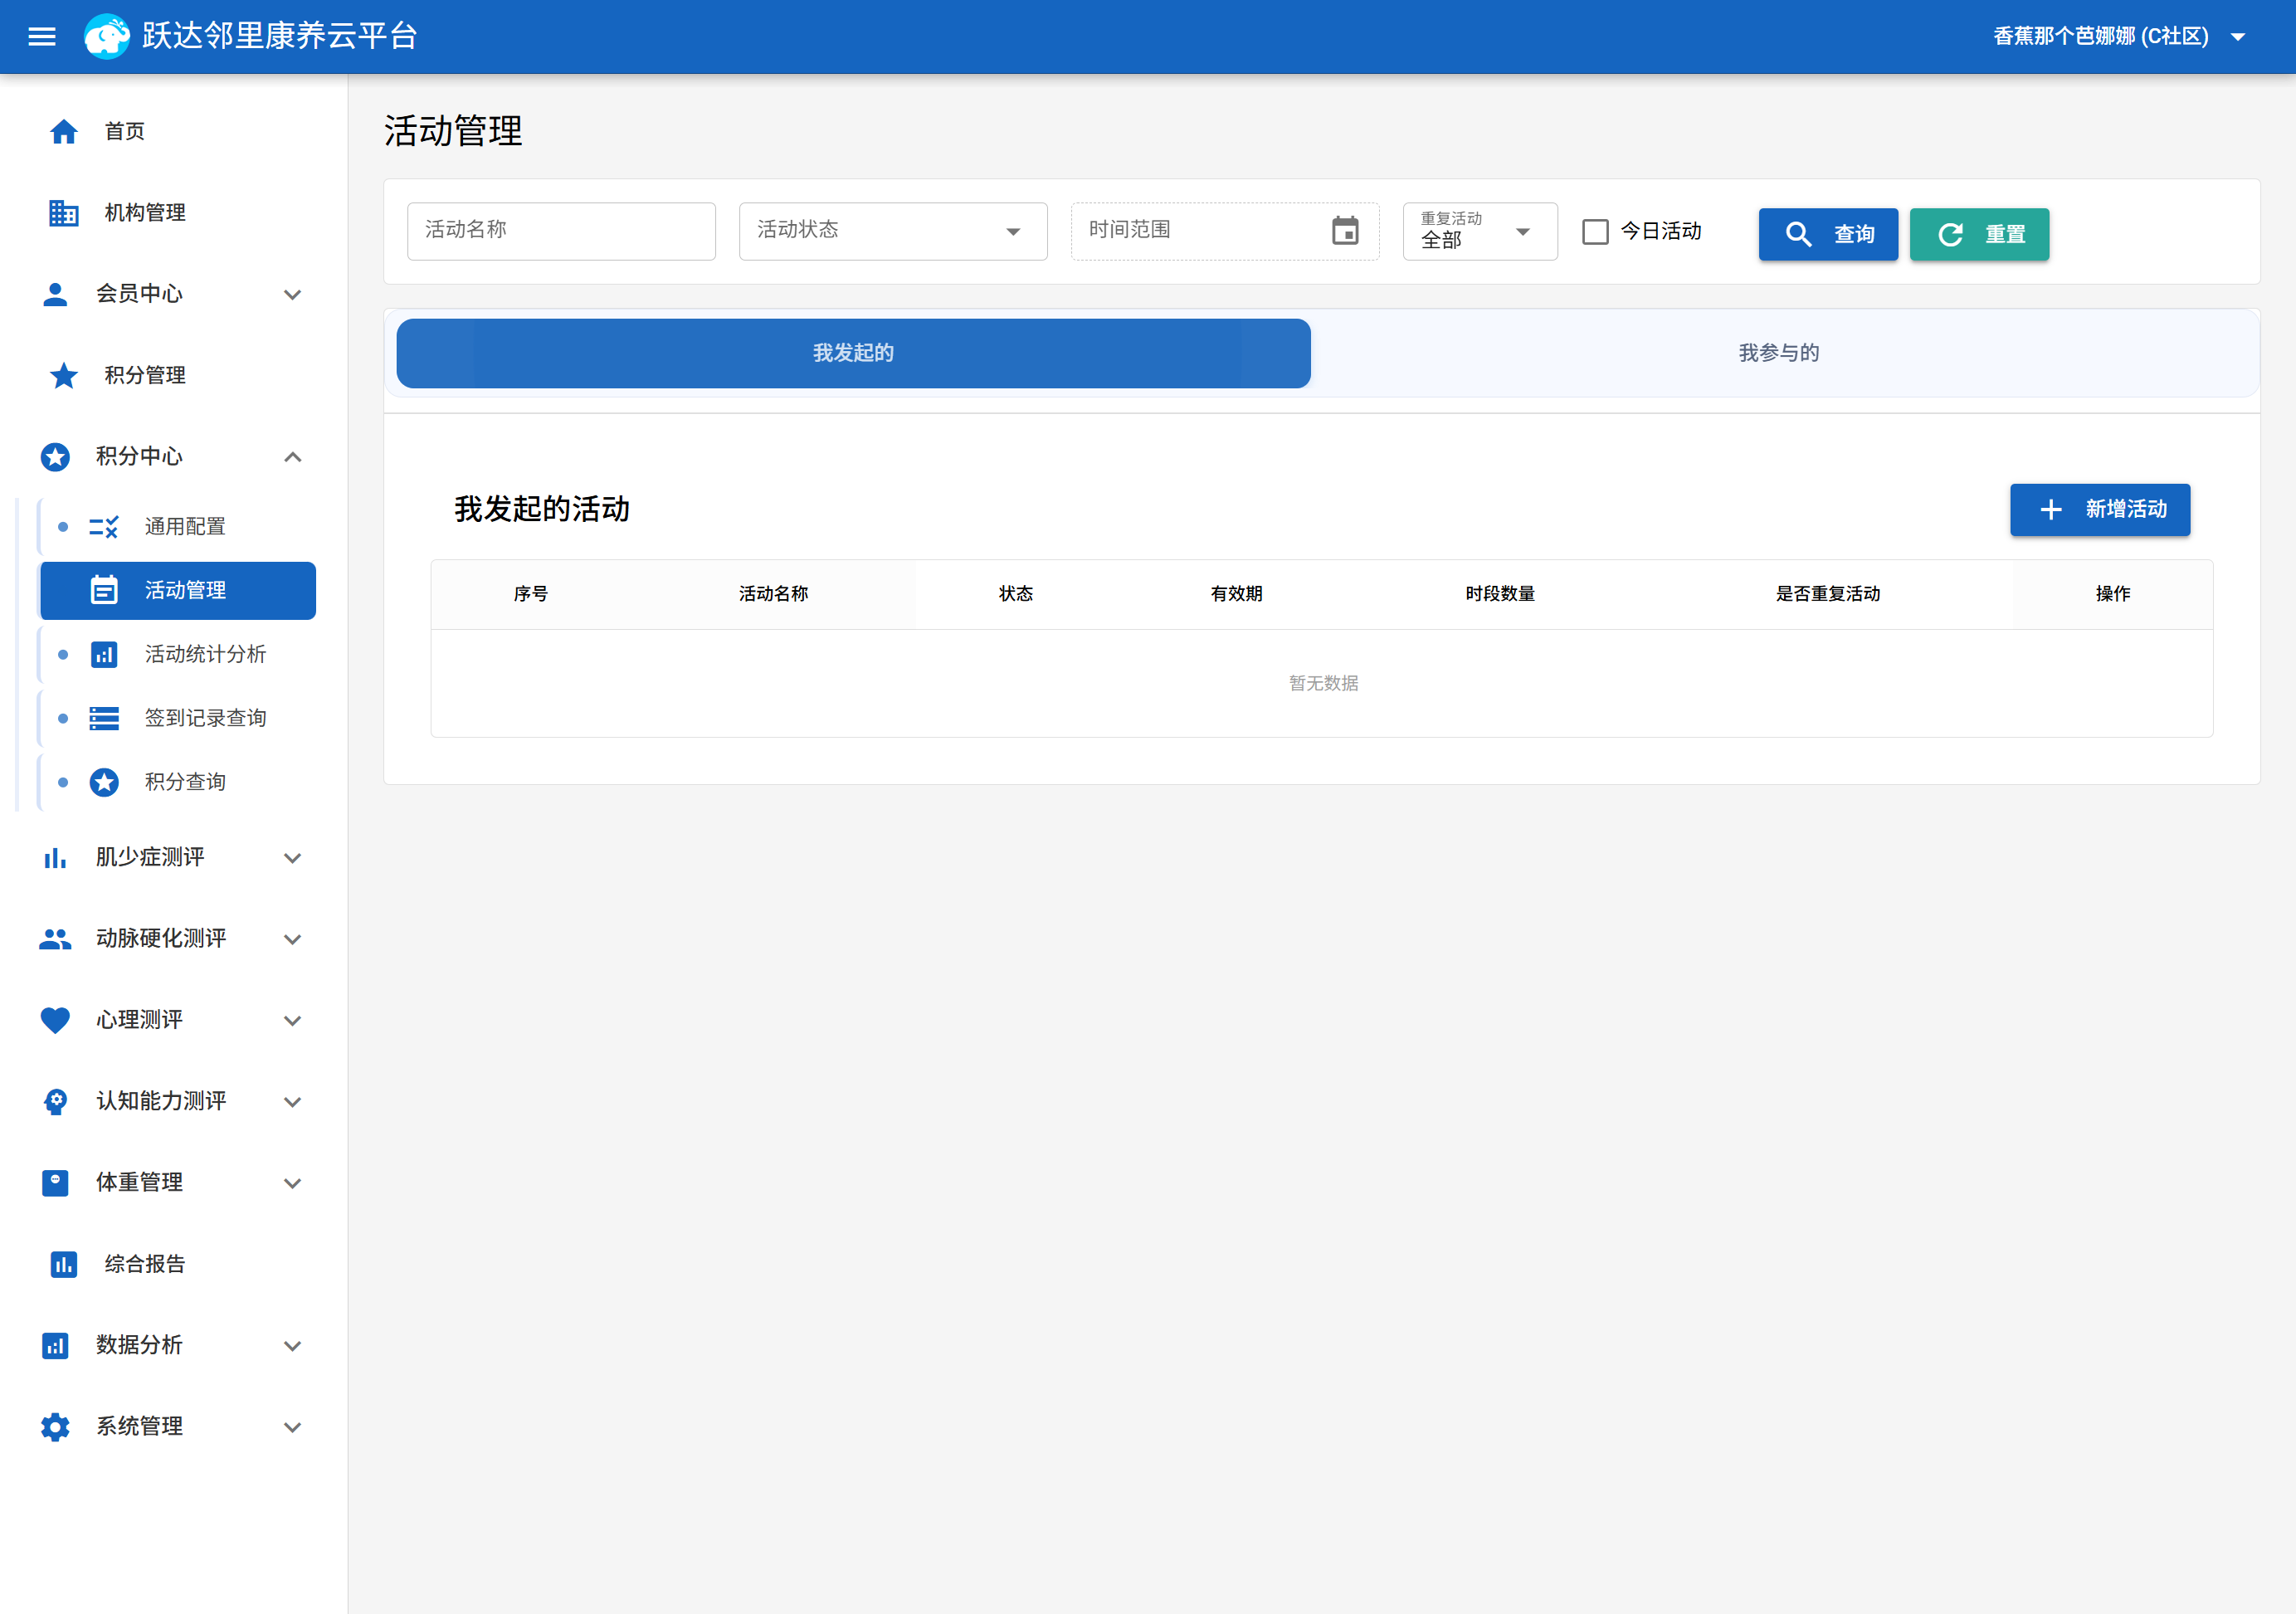This screenshot has width=2296, height=1614.
Task: Expand the 数据分析 chevron
Action: coord(292,1346)
